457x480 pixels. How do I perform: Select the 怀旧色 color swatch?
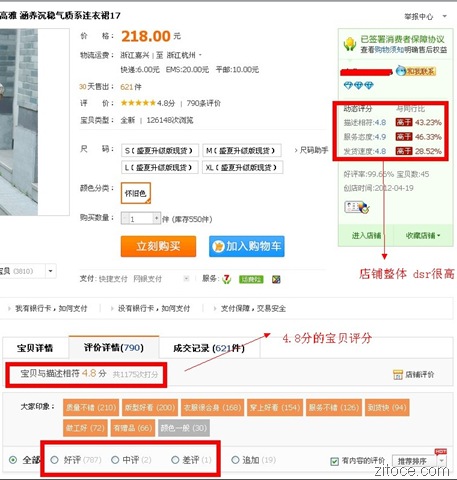pyautogui.click(x=136, y=193)
